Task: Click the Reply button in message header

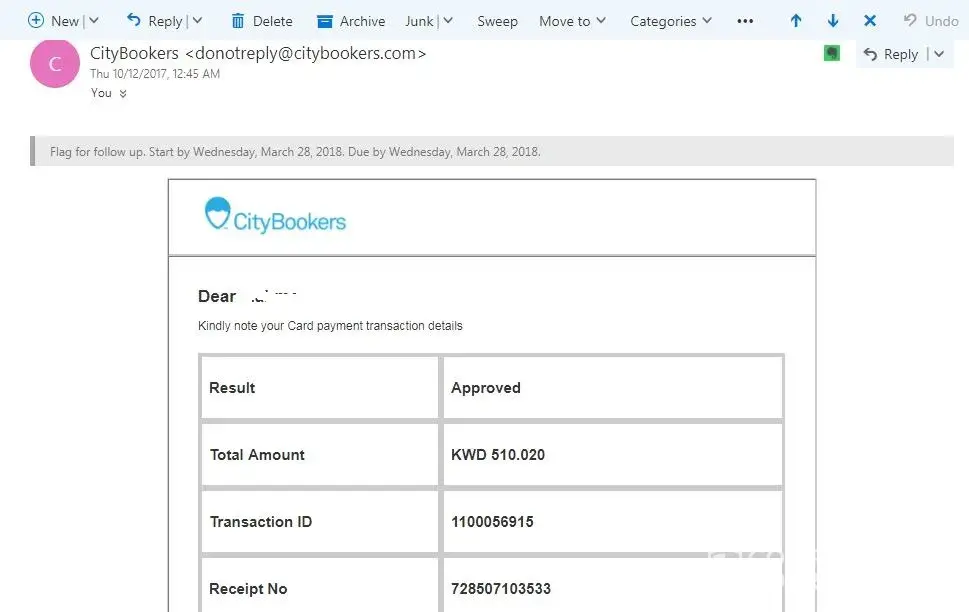Action: (890, 55)
